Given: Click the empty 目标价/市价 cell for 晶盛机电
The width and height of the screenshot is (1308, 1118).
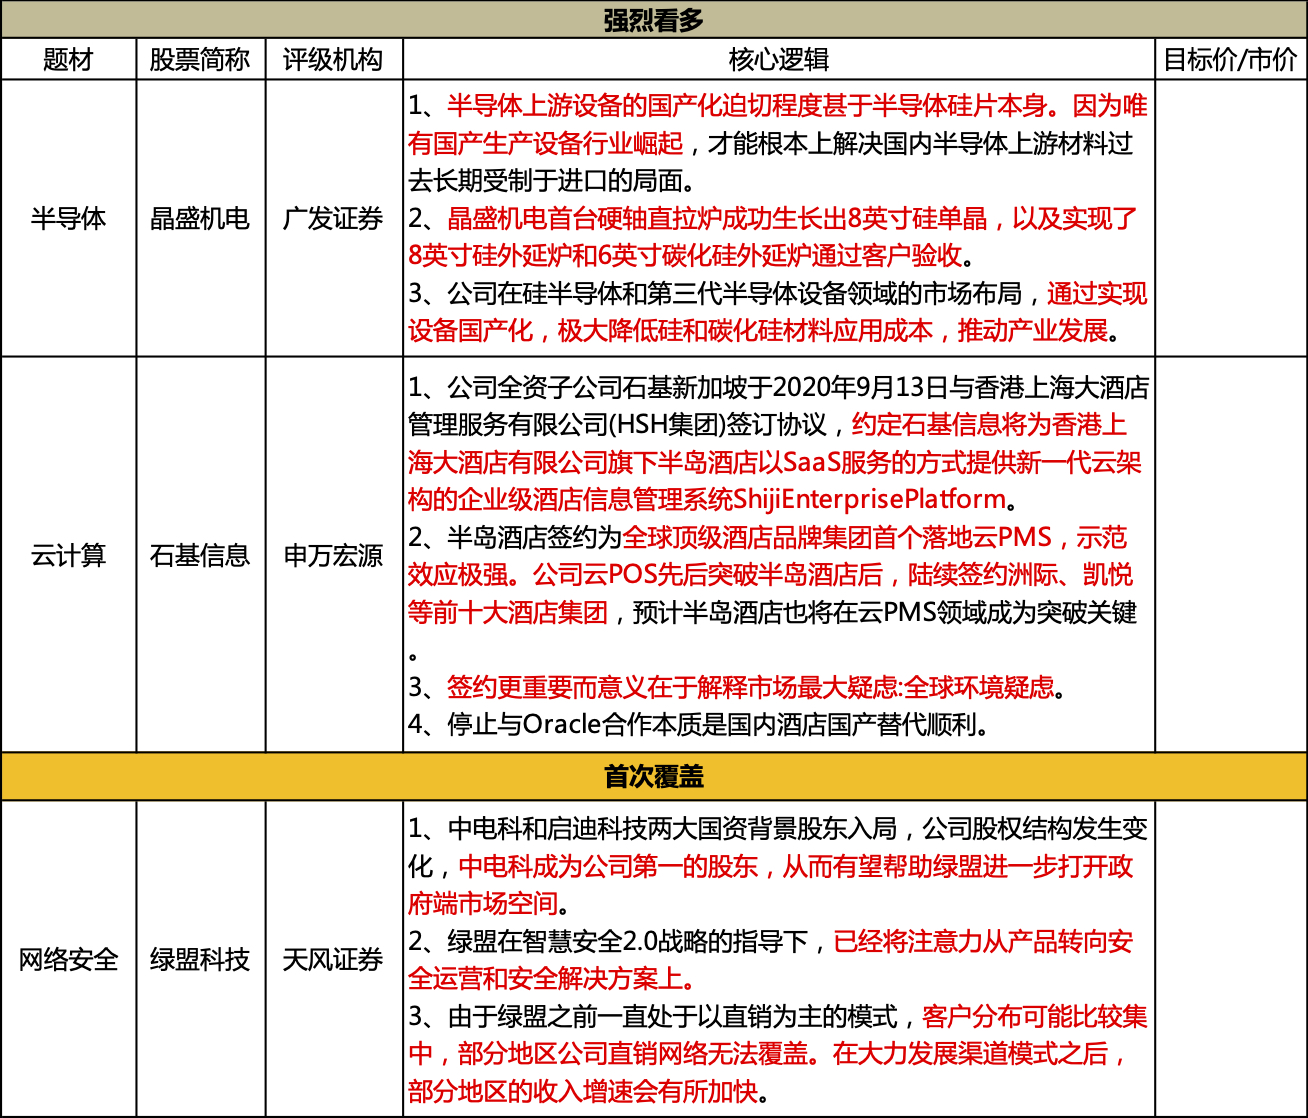Looking at the screenshot, I should point(1231,218).
